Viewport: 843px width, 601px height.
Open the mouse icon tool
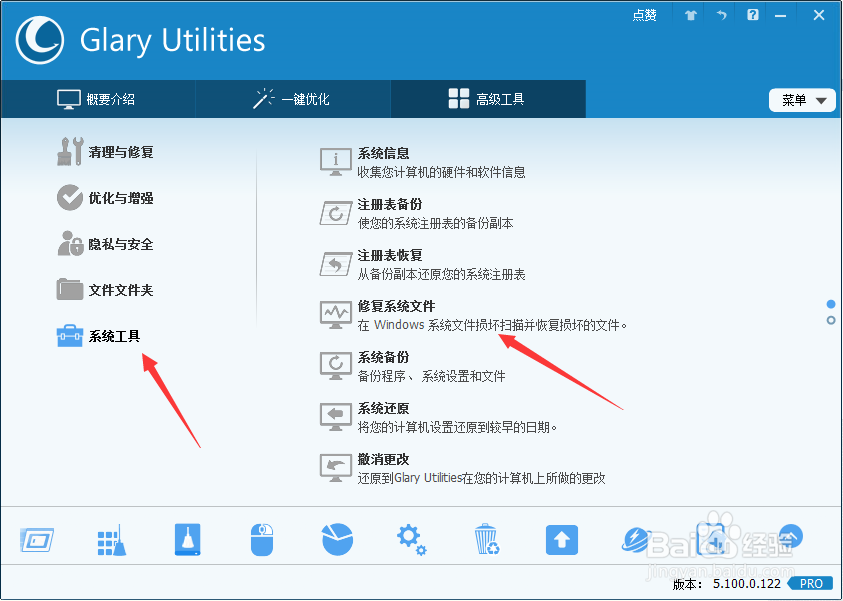[x=262, y=540]
